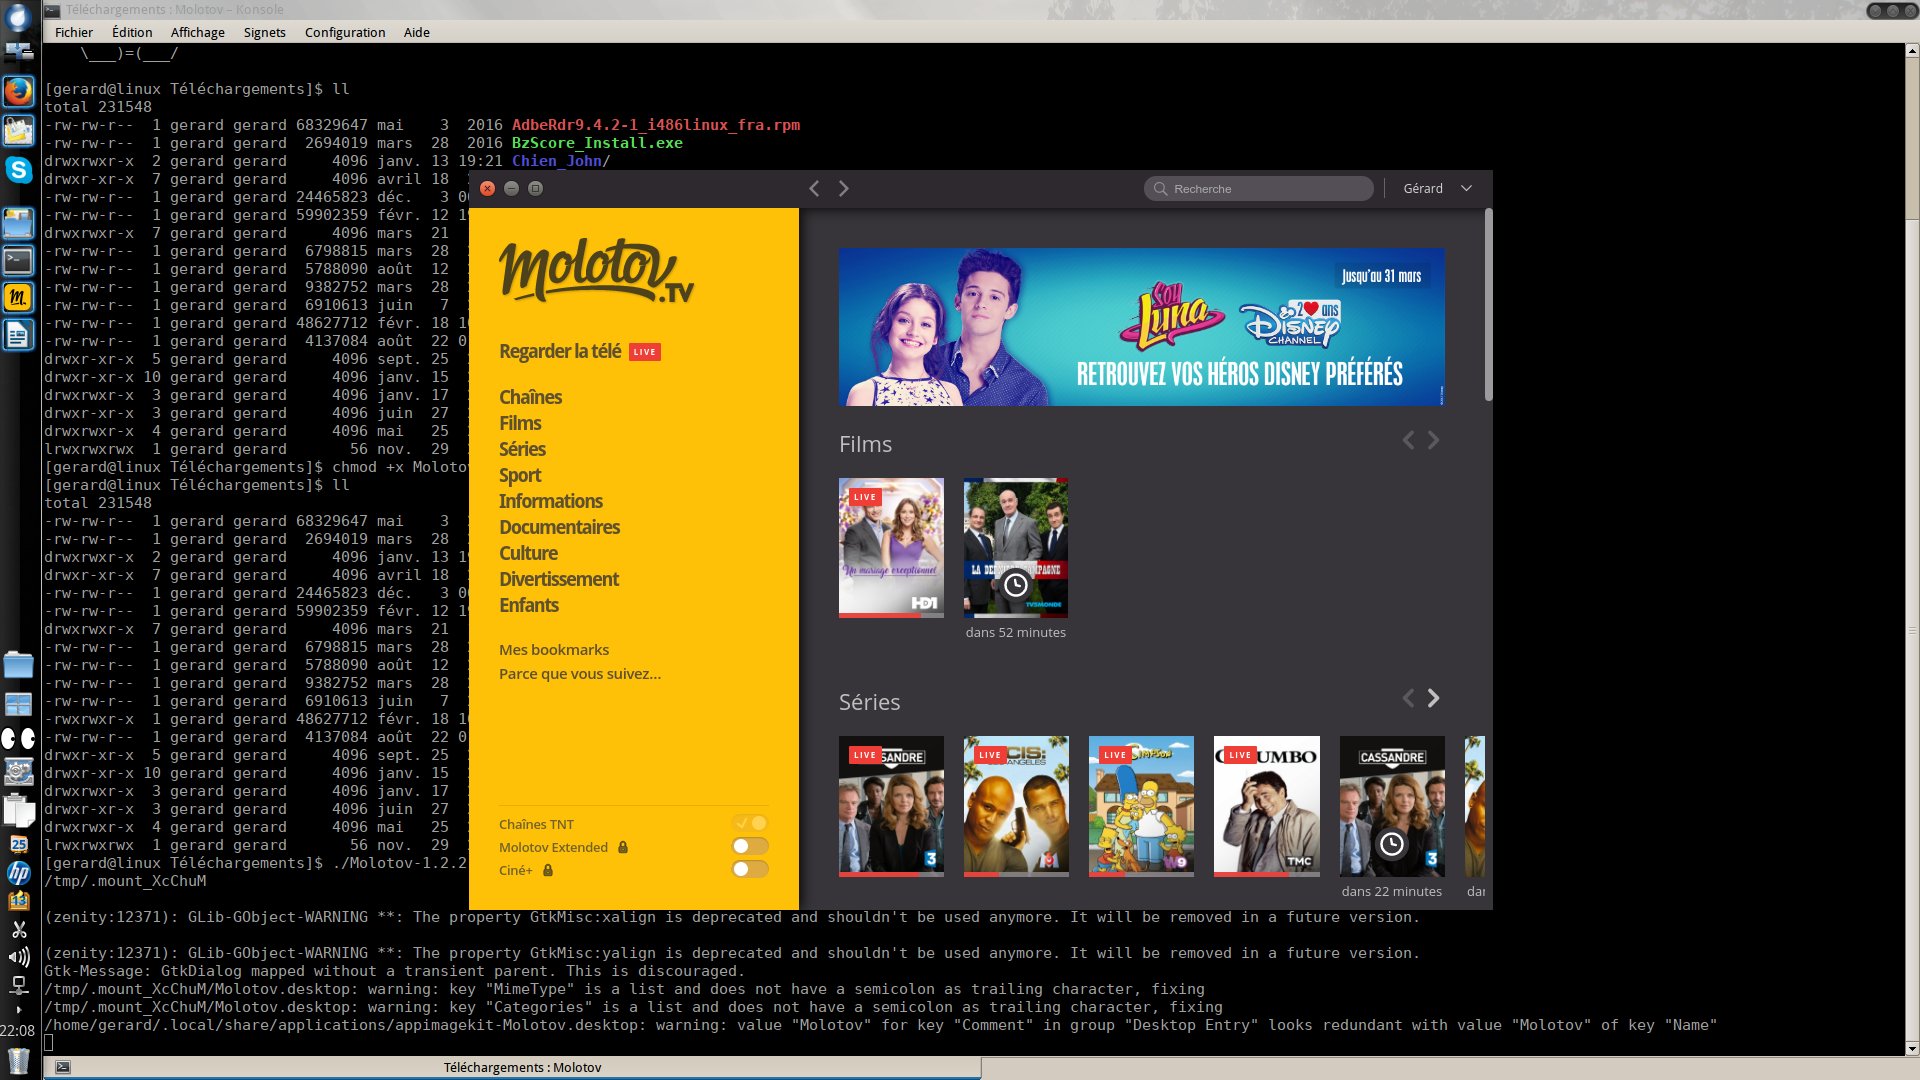This screenshot has width=1920, height=1080.
Task: Enable the Ciné+ switch
Action: [x=750, y=870]
